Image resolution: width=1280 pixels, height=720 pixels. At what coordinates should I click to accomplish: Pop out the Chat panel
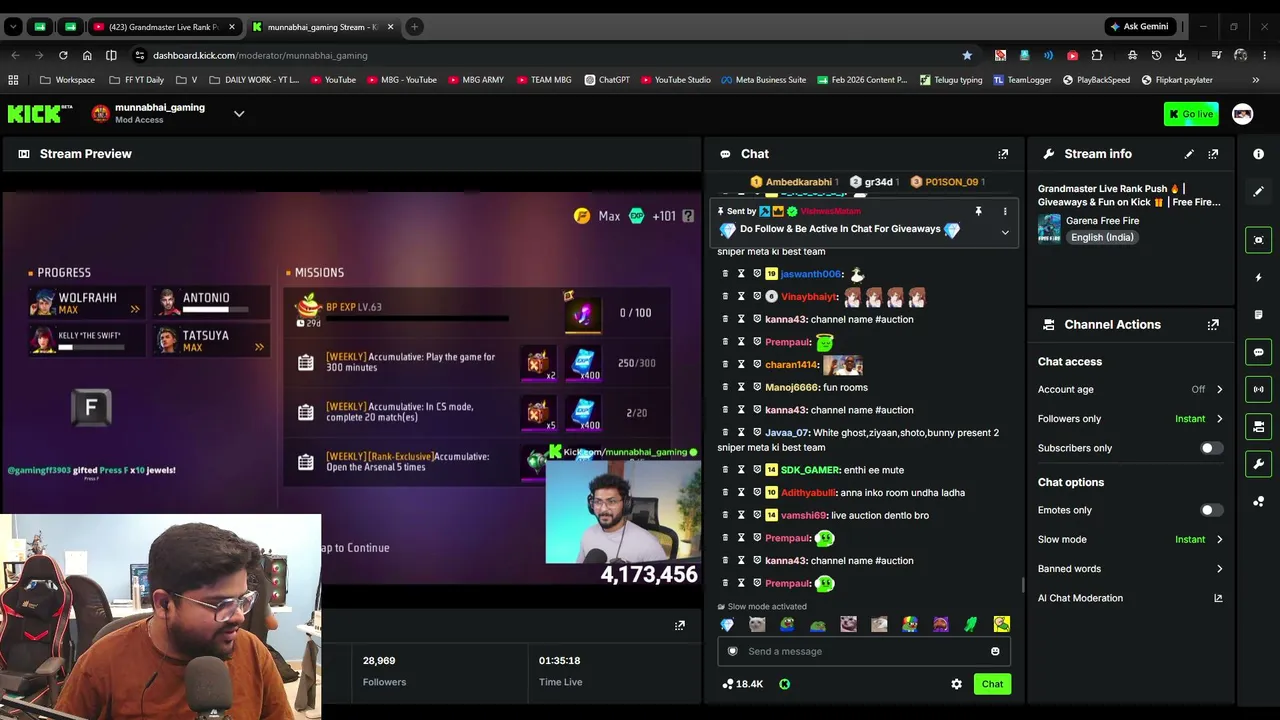(1003, 154)
